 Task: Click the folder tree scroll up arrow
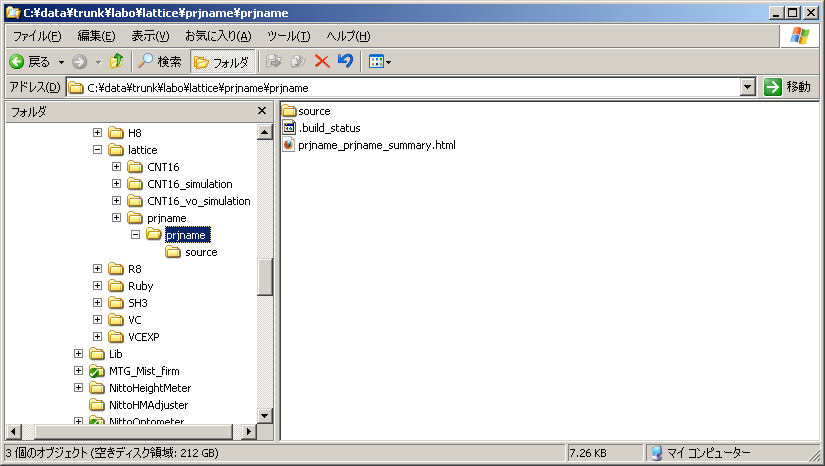click(265, 132)
